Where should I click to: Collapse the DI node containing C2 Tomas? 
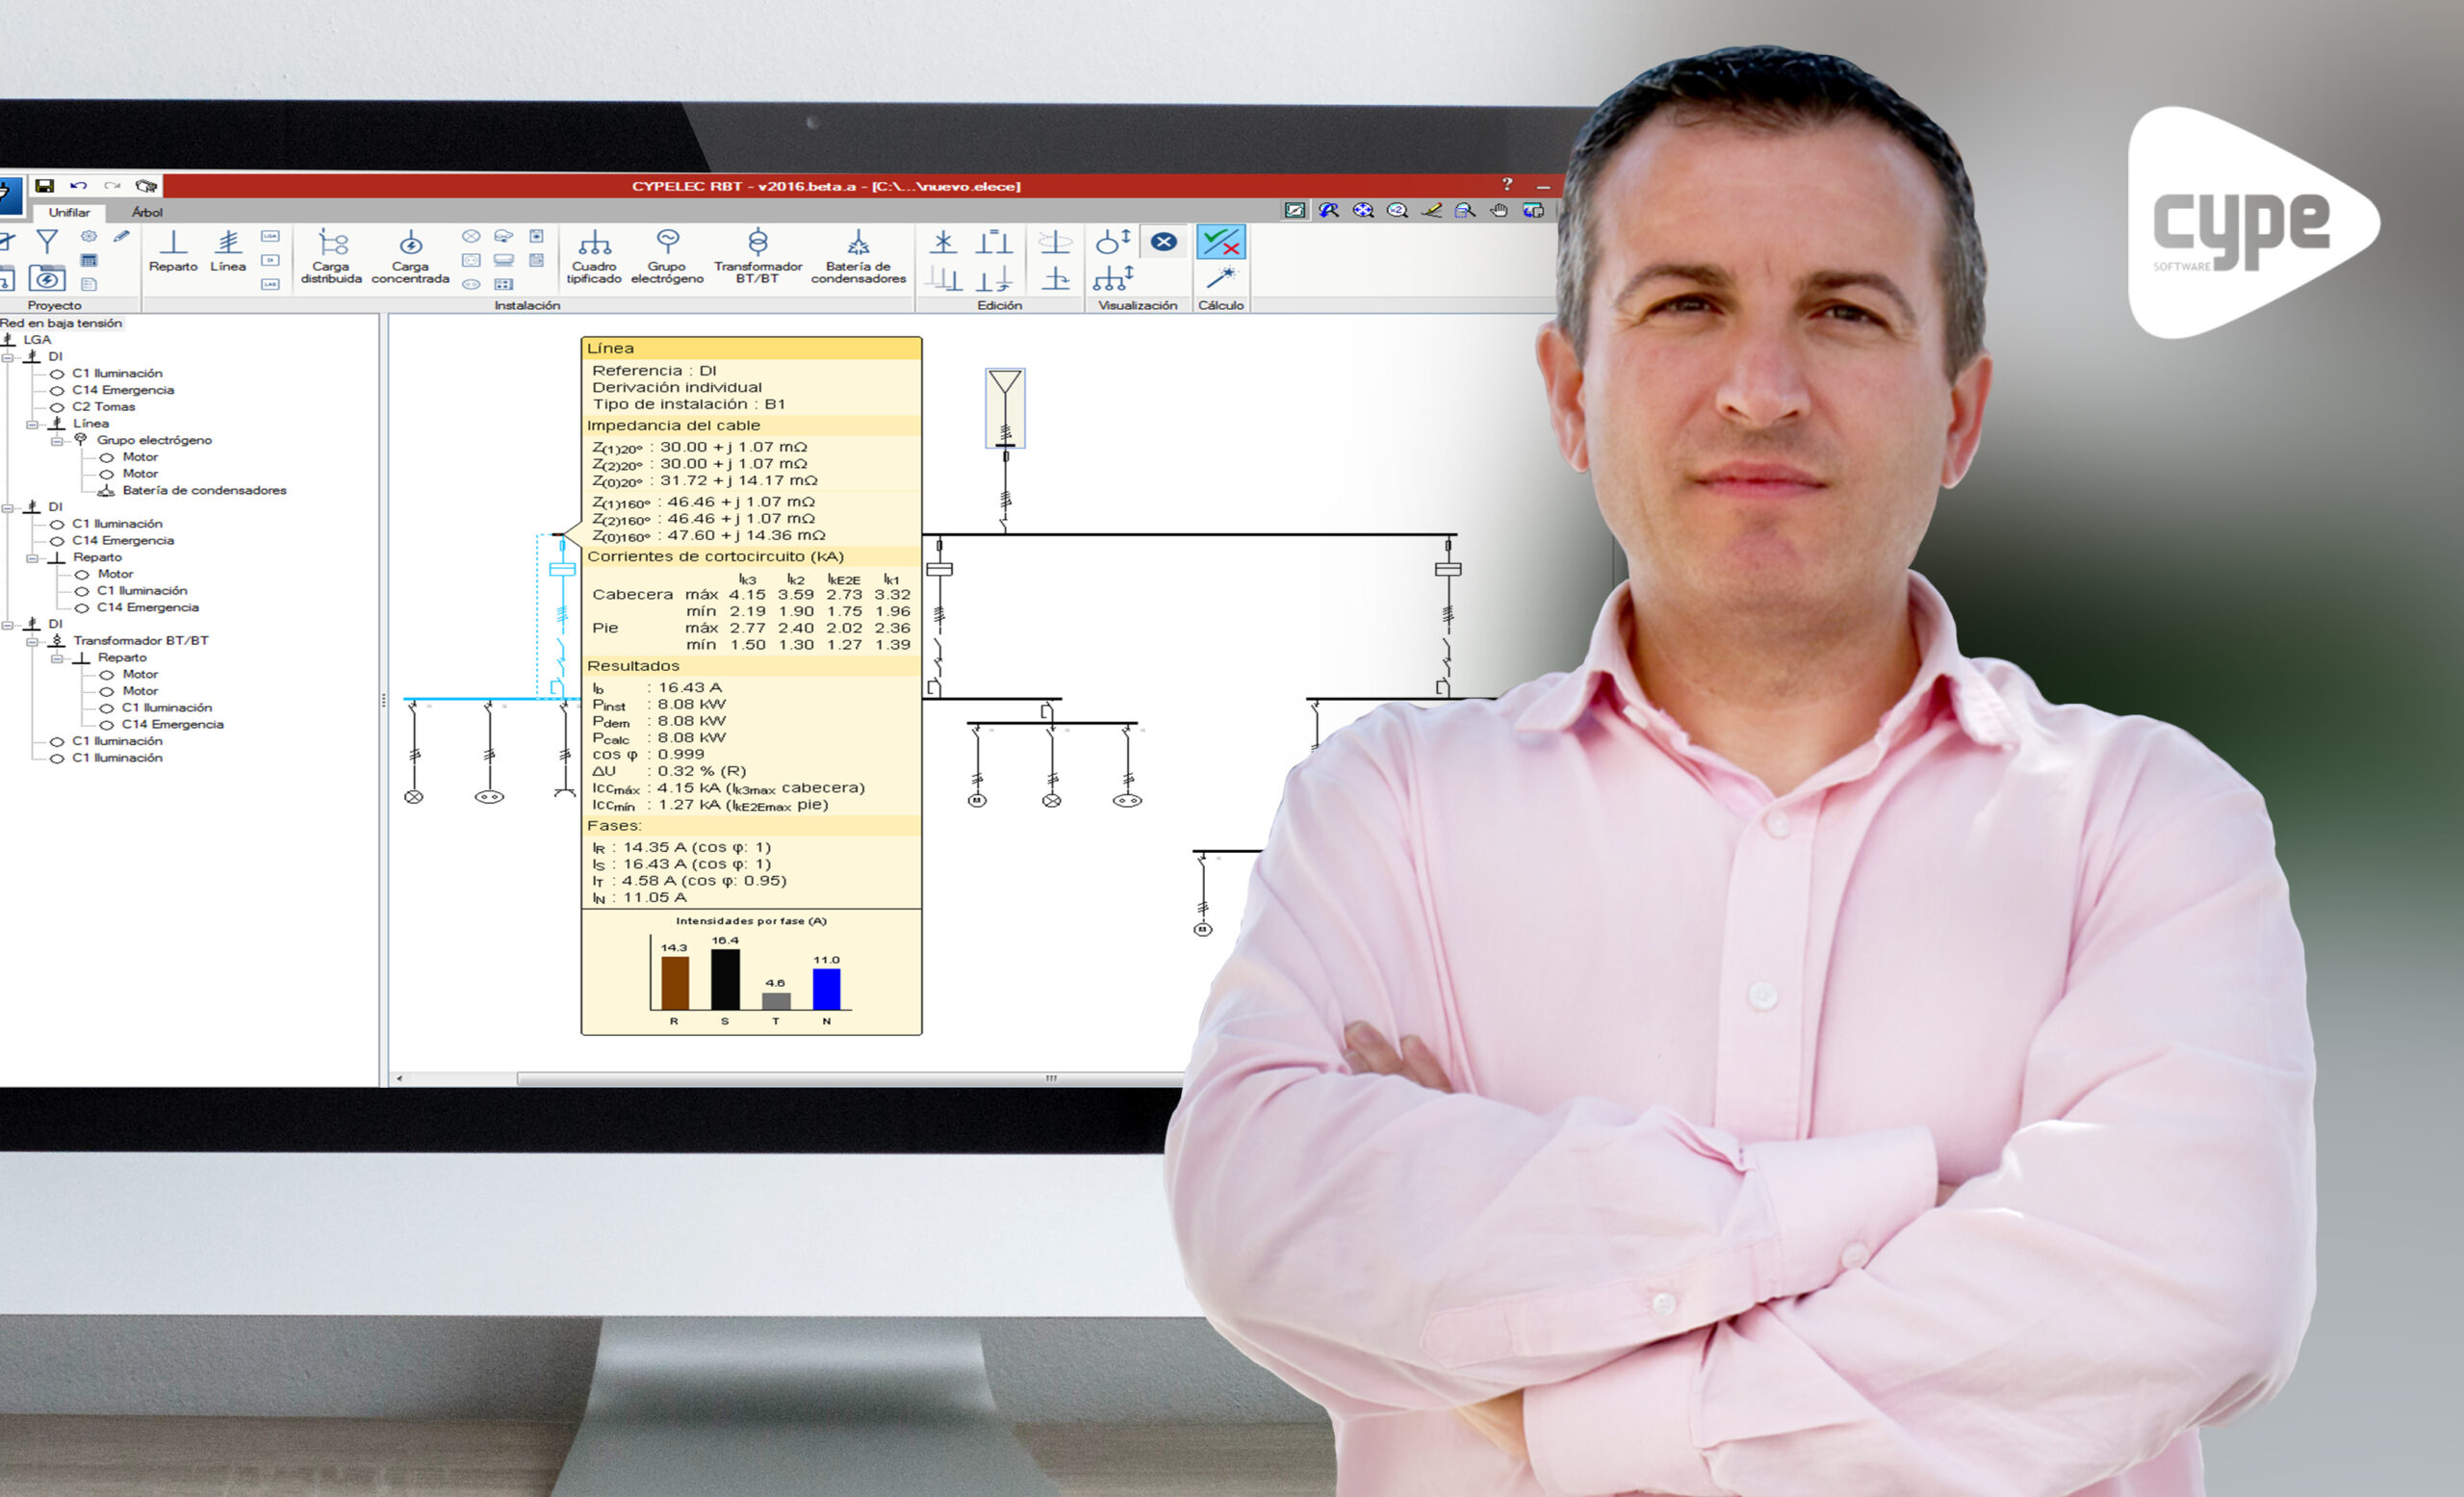pyautogui.click(x=7, y=357)
